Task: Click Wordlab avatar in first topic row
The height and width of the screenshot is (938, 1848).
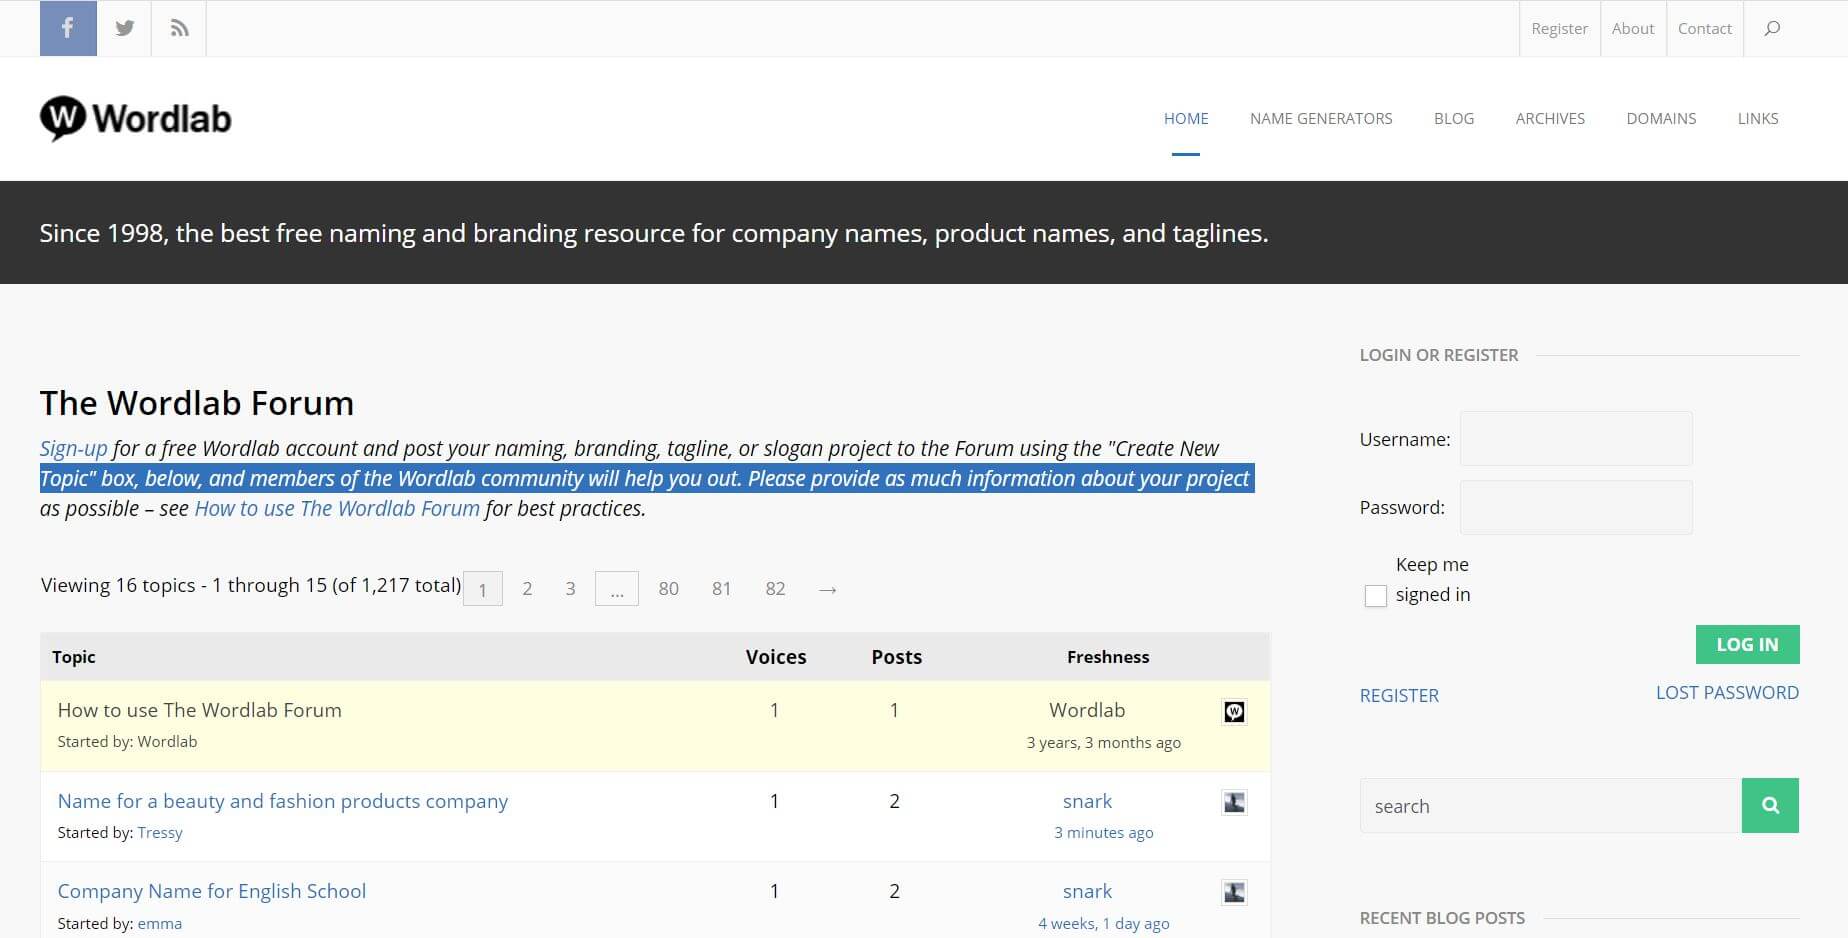Action: tap(1234, 711)
